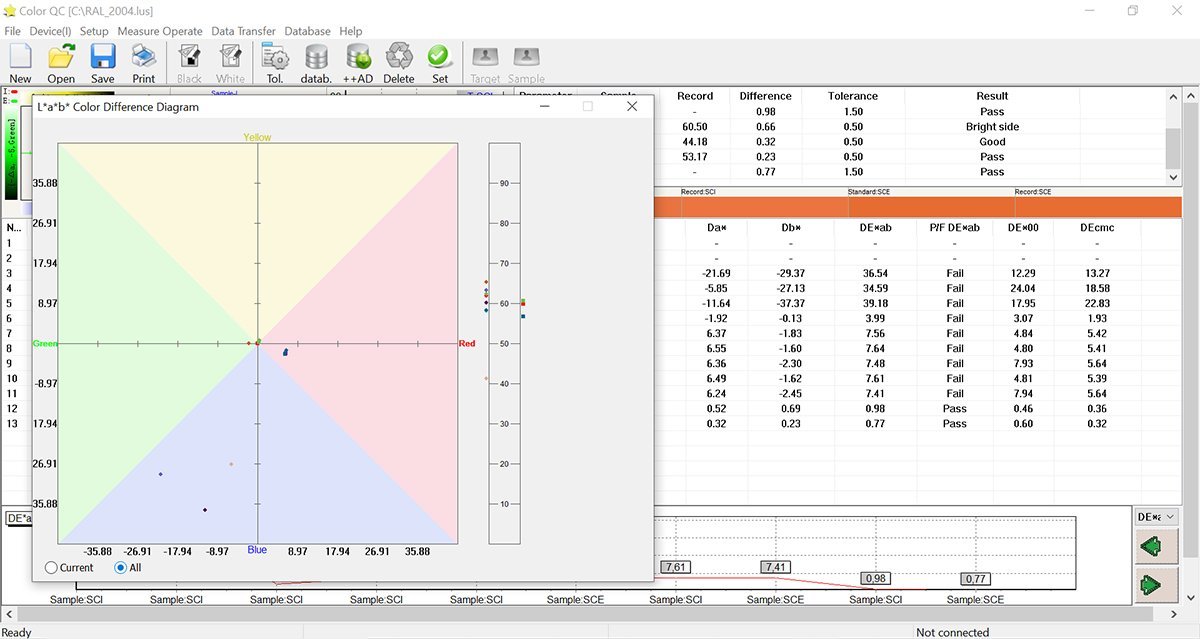Viewport: 1200px width, 639px height.
Task: Click the 'P/F DE*ab' column header
Action: click(x=955, y=228)
